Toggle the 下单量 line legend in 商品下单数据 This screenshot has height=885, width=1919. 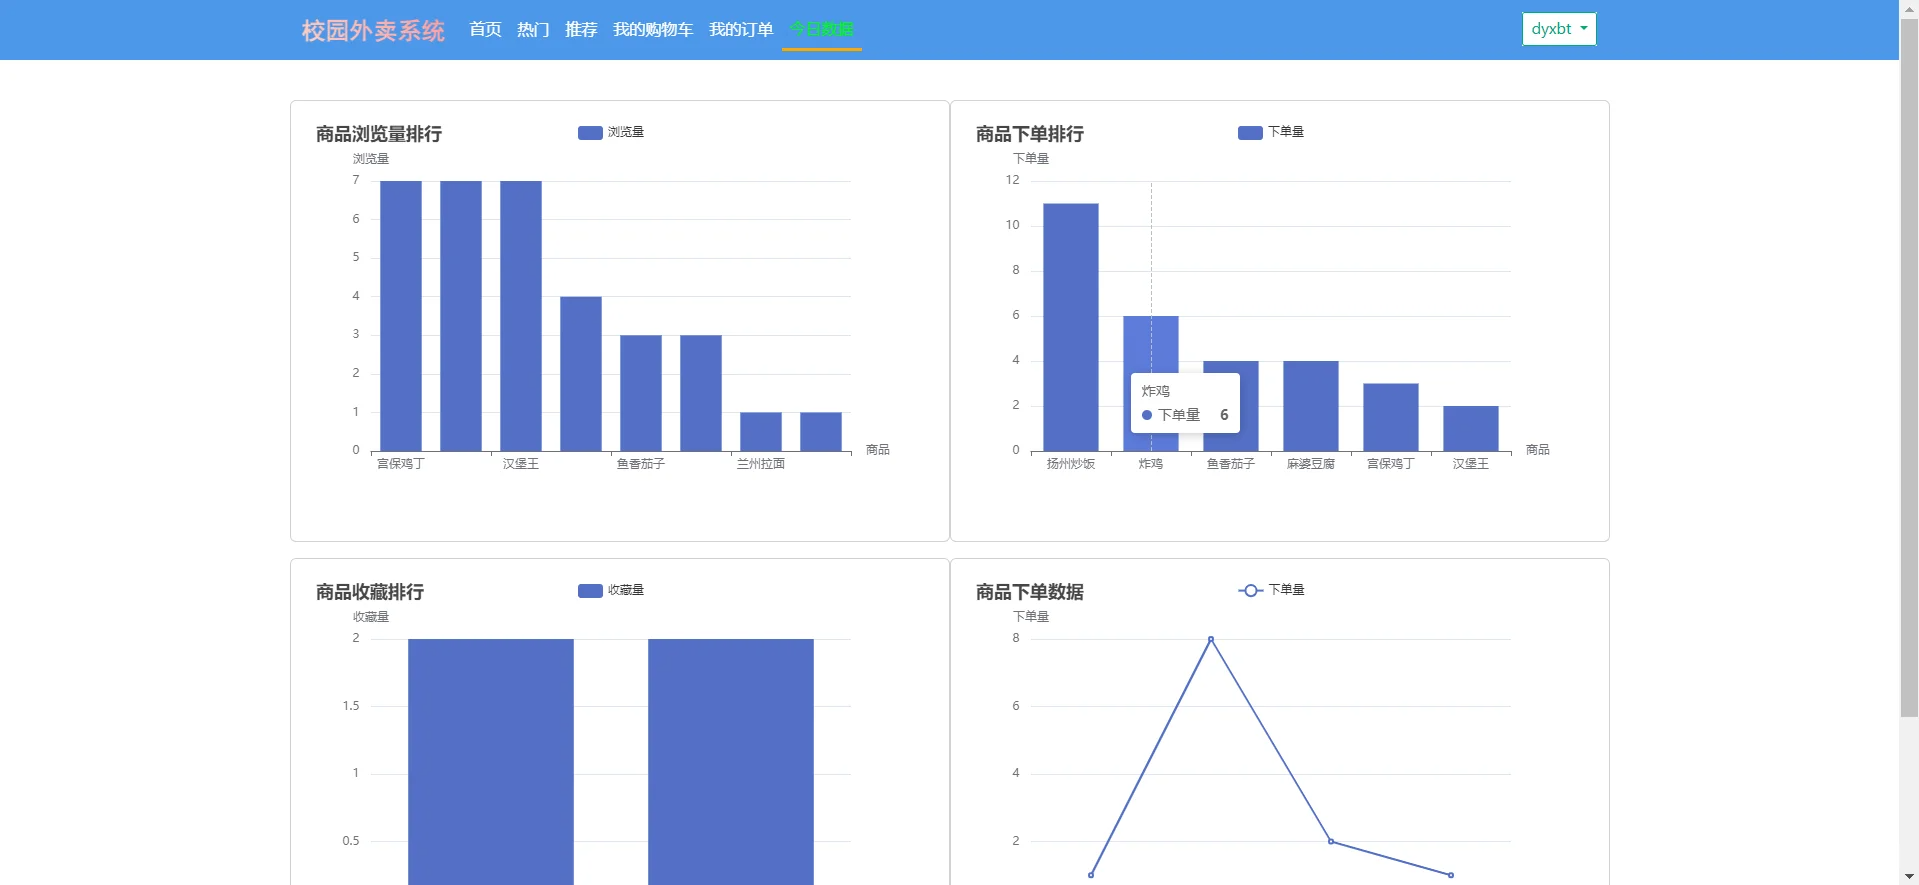[x=1271, y=590]
